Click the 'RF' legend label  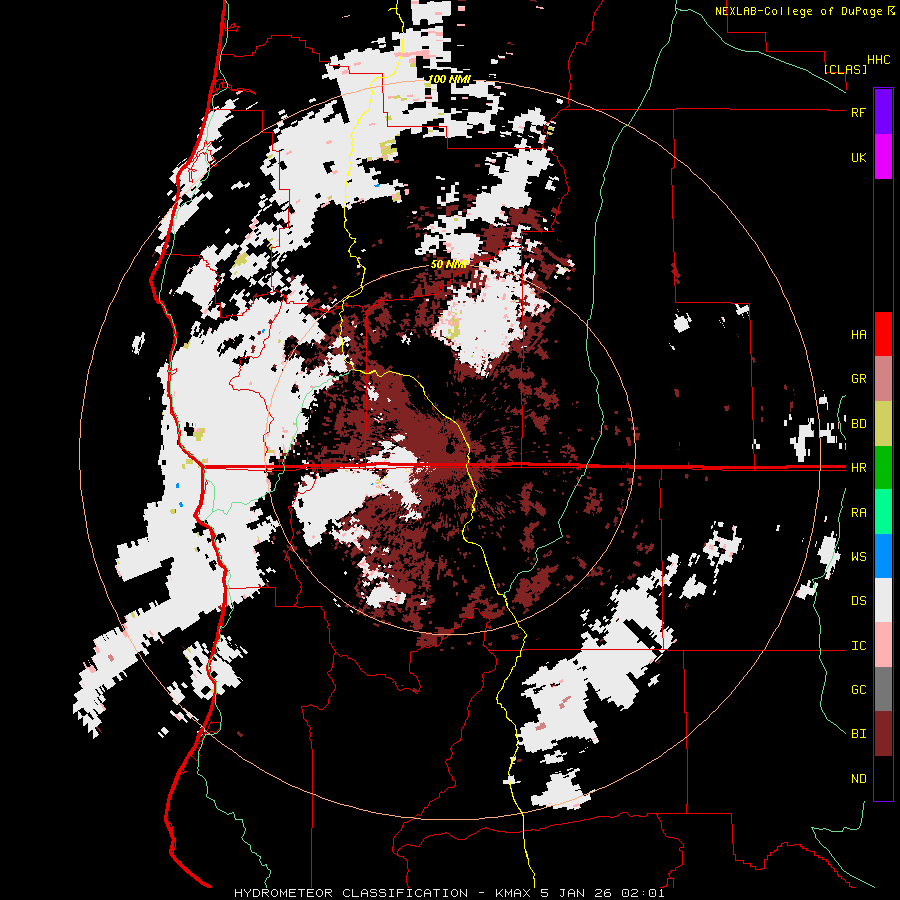(x=858, y=112)
